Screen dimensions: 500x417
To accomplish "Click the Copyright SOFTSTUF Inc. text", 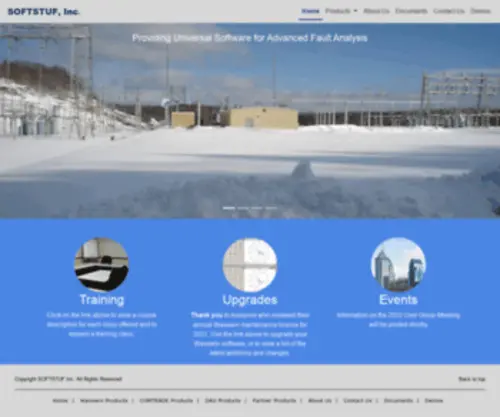I will pyautogui.click(x=68, y=379).
